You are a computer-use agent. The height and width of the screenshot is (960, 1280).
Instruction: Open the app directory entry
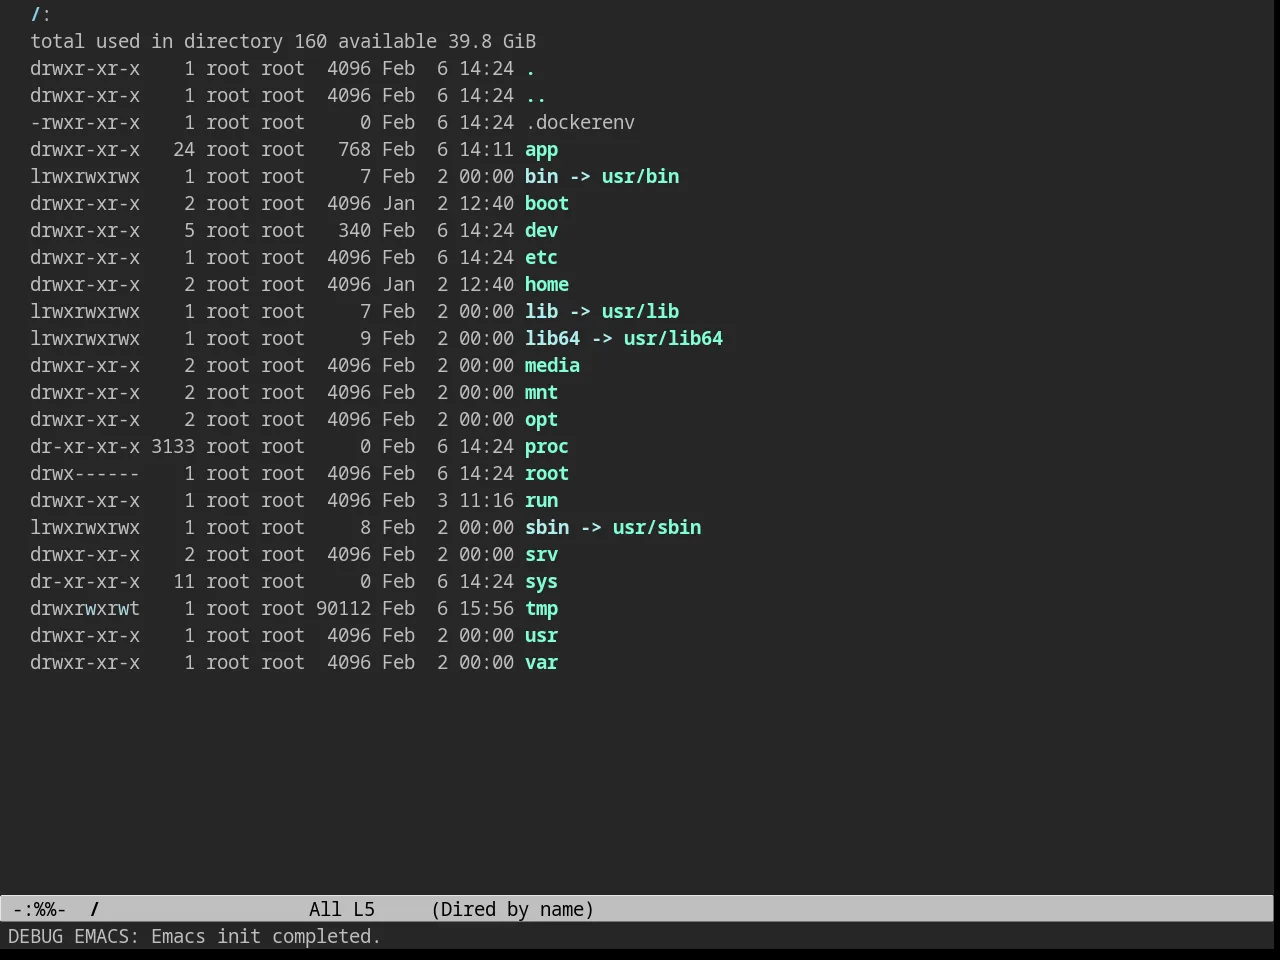[541, 150]
